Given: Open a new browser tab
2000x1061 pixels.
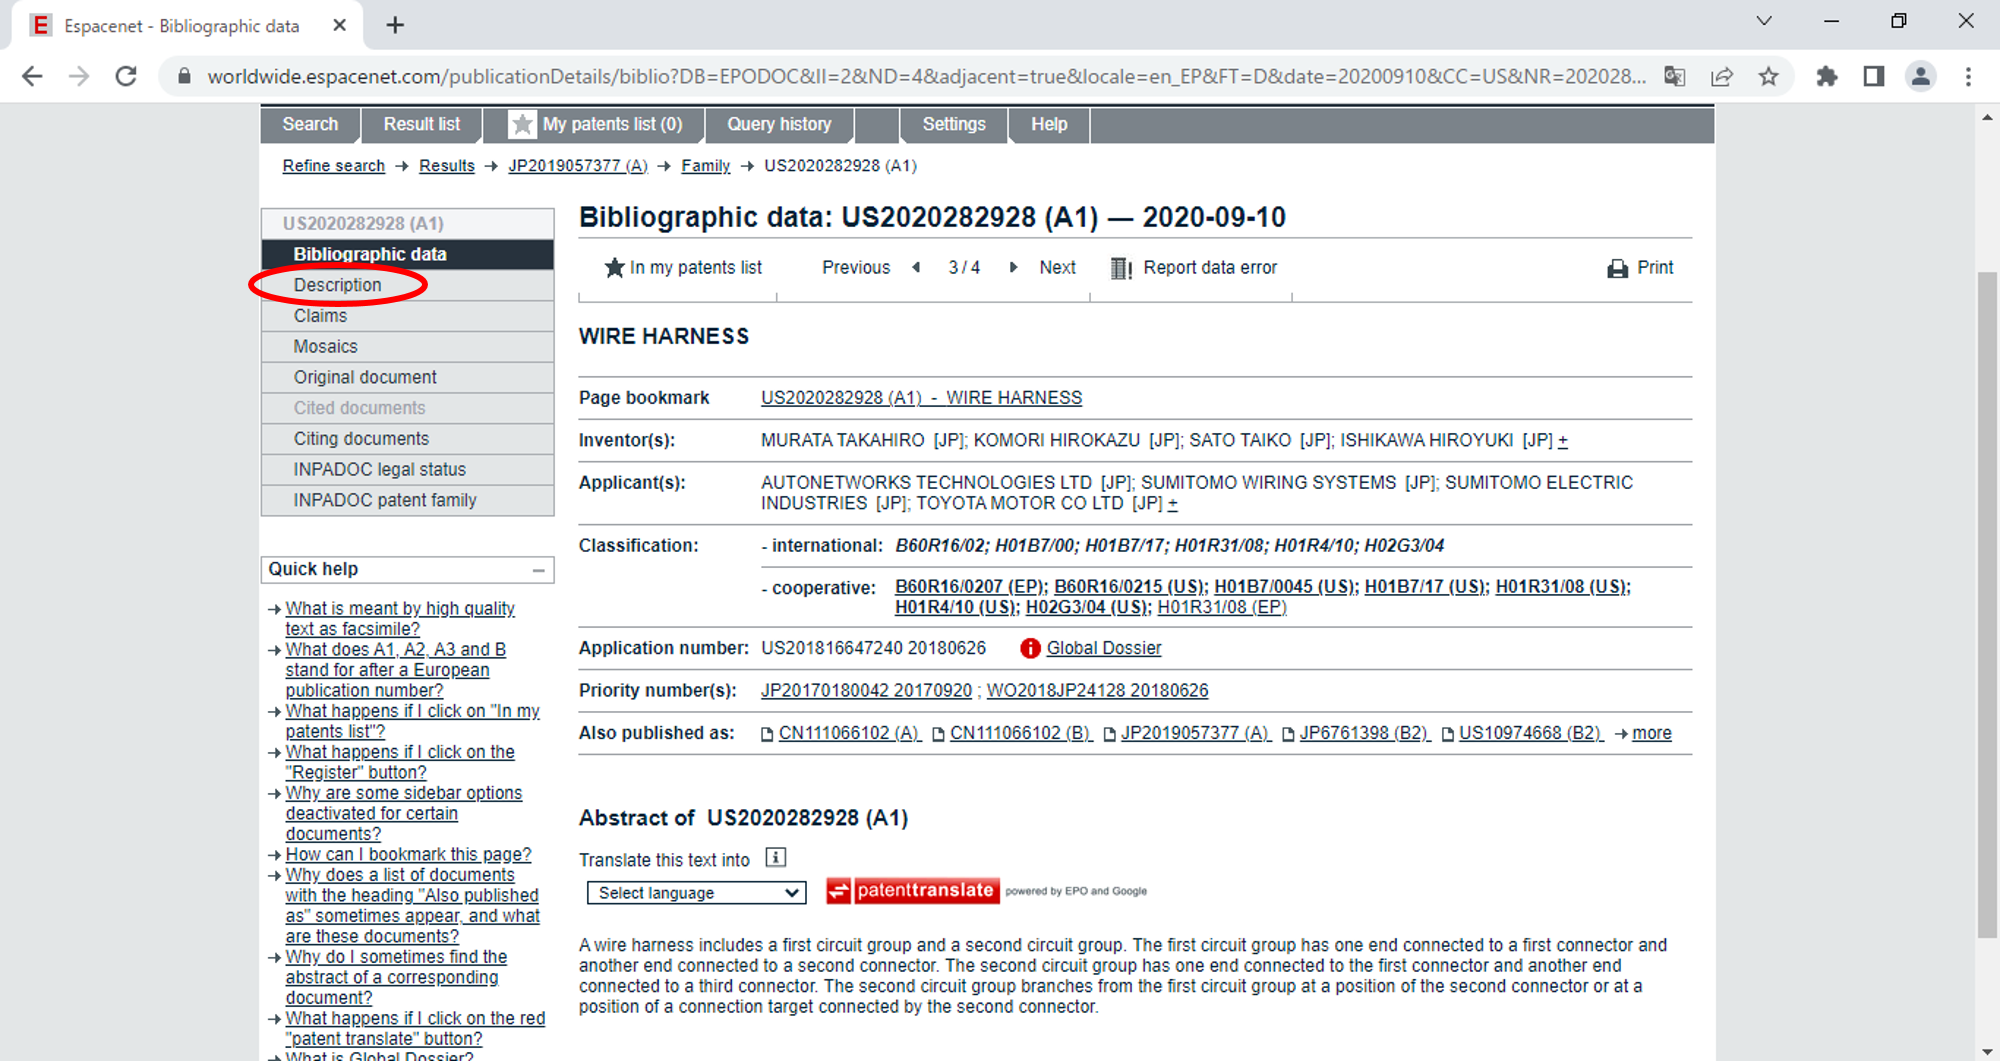Looking at the screenshot, I should tap(395, 25).
